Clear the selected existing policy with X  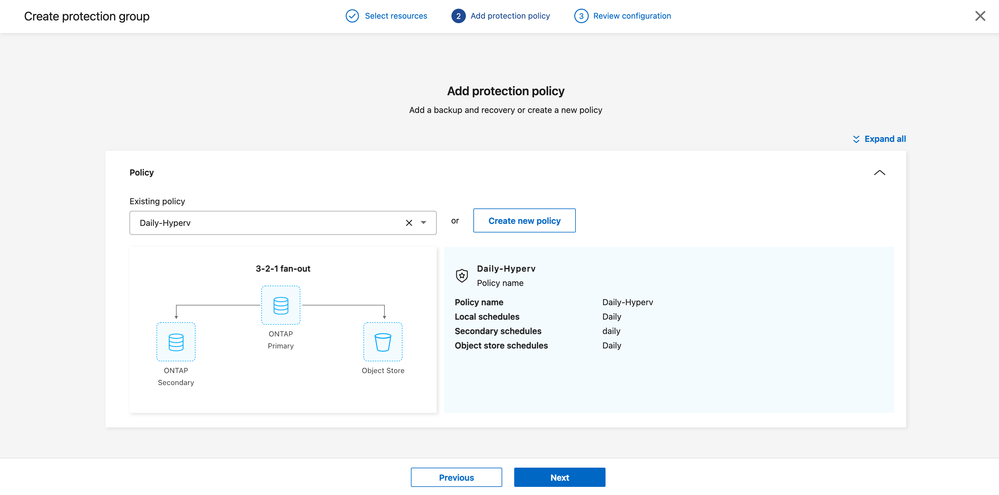(409, 223)
